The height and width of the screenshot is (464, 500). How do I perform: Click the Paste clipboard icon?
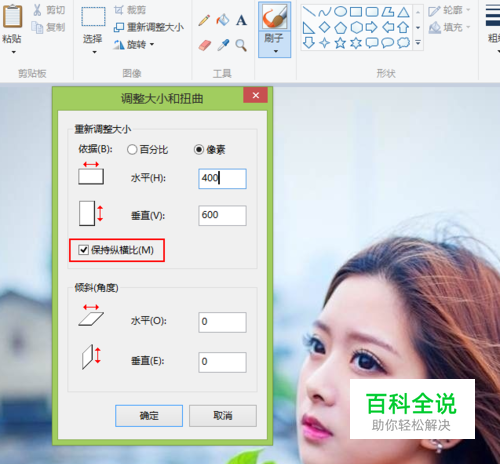(x=12, y=16)
